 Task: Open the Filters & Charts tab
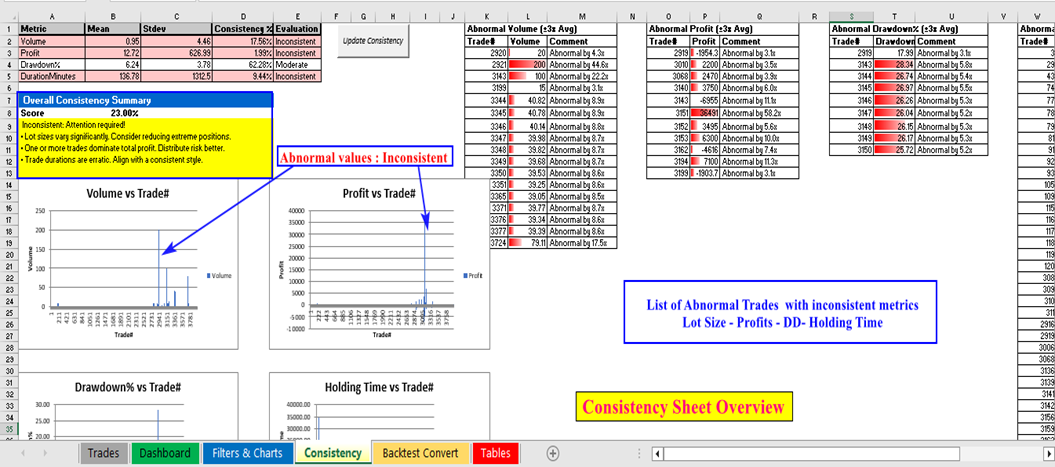(x=247, y=453)
